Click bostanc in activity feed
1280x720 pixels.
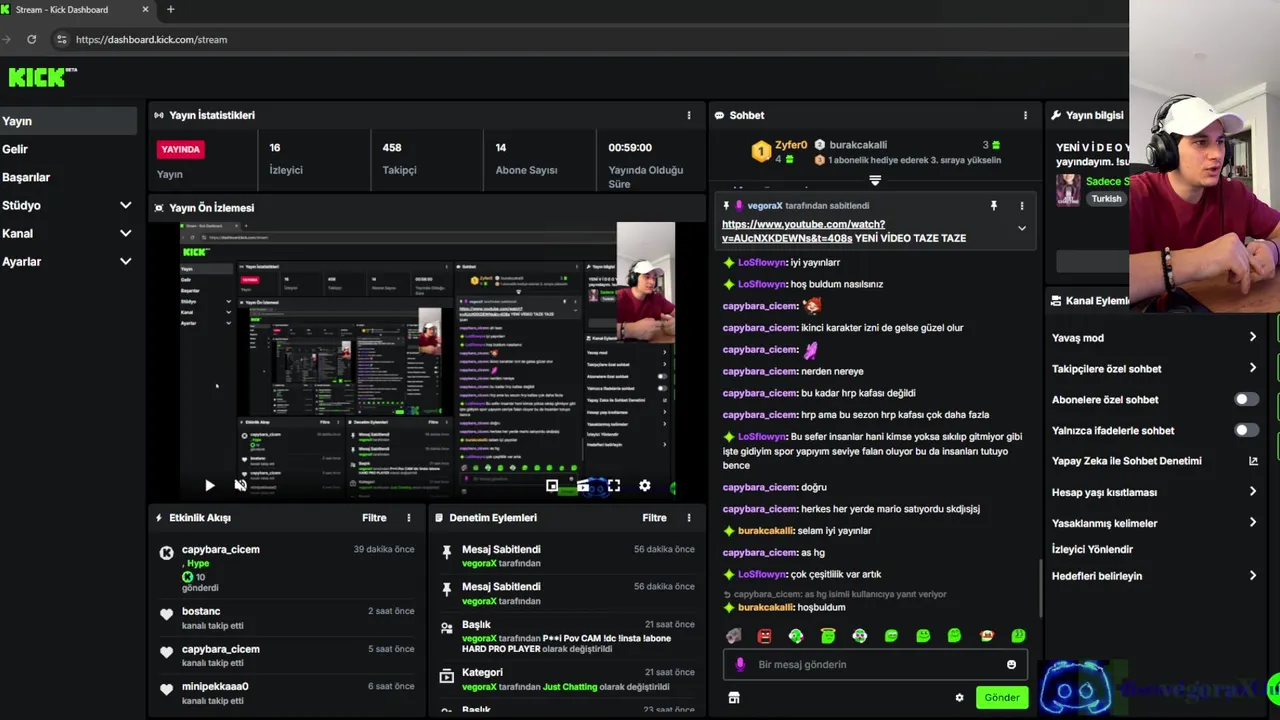point(201,611)
